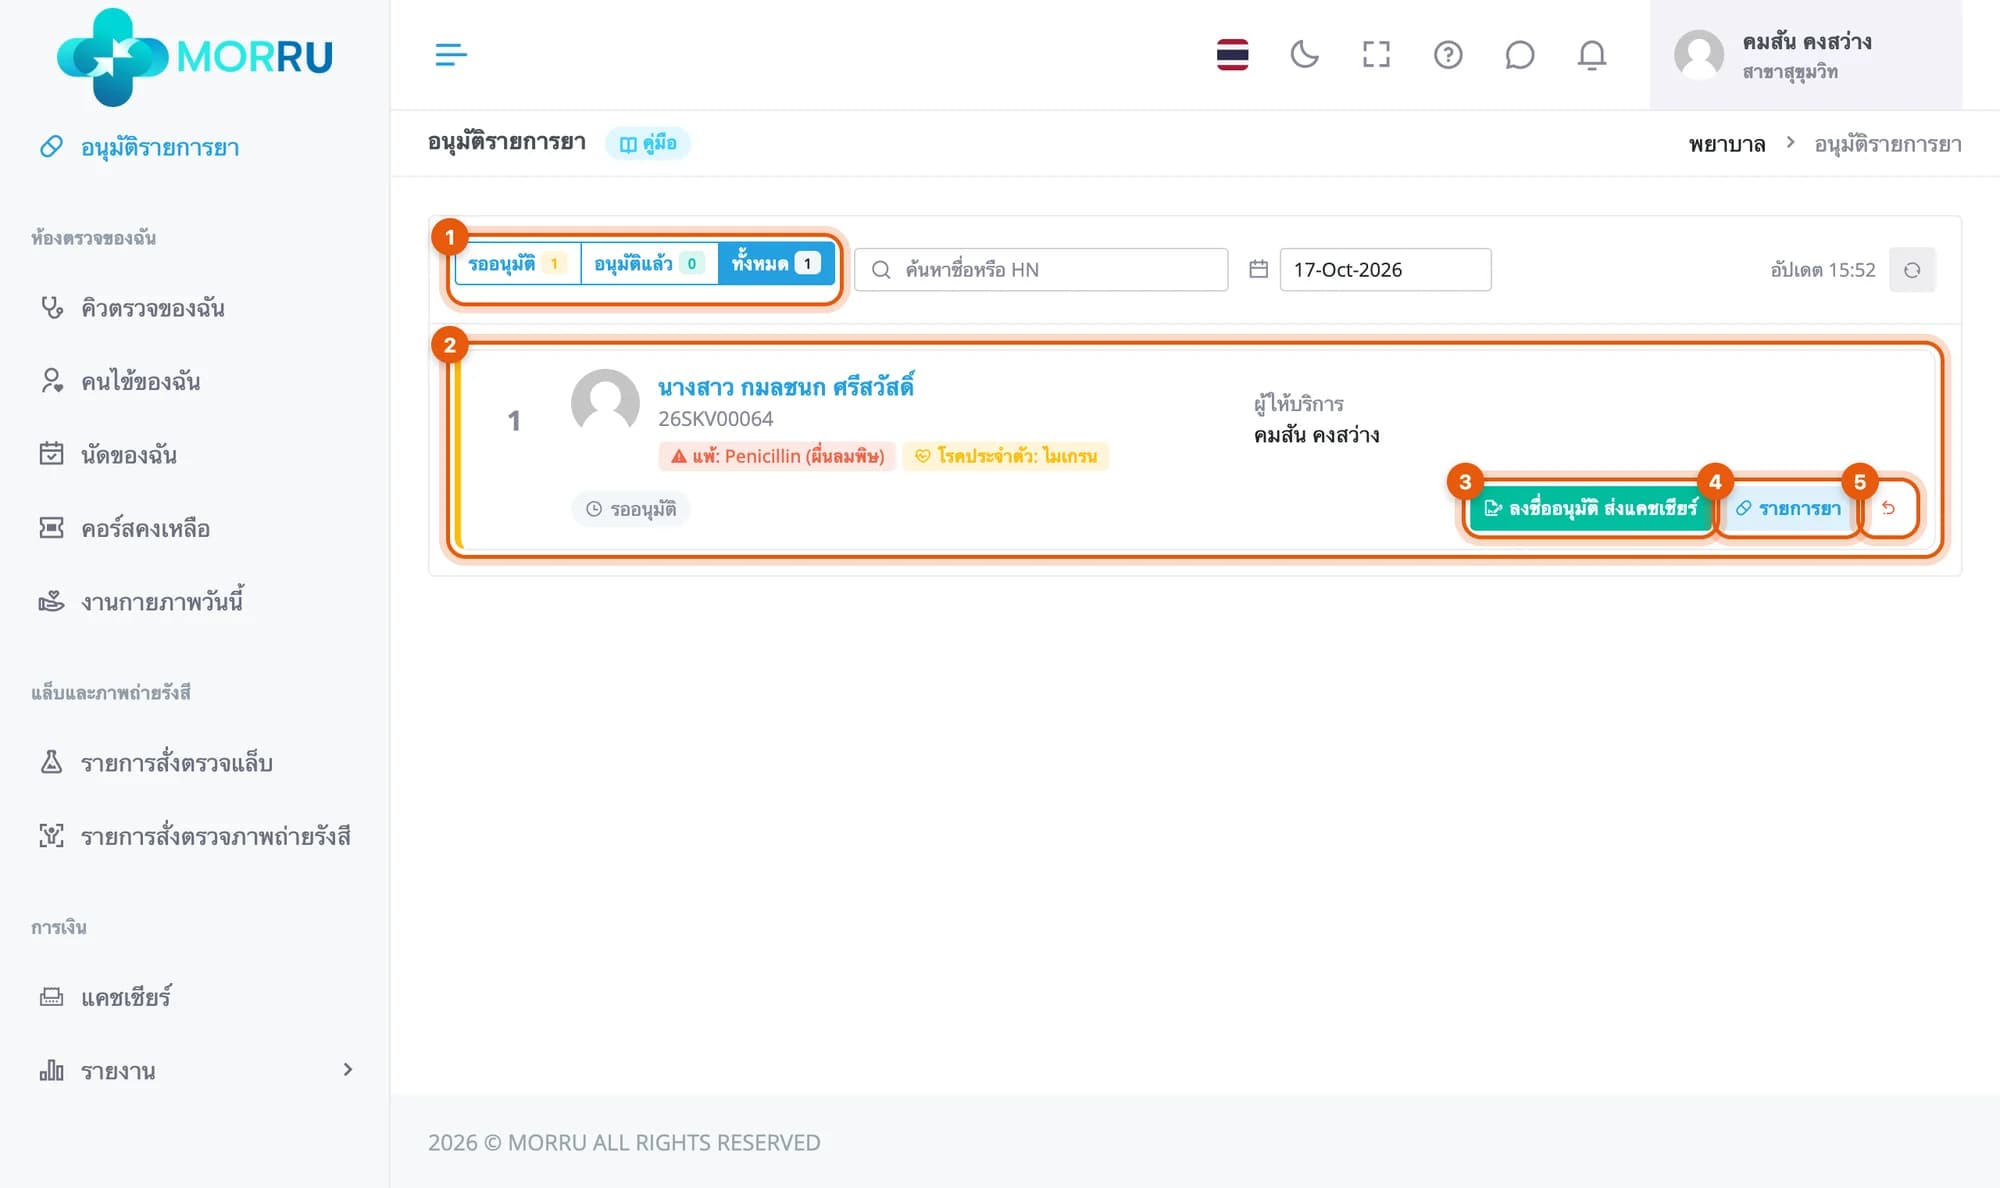Image resolution: width=2000 pixels, height=1188 pixels.
Task: Open the Thai flag language selector
Action: pyautogui.click(x=1232, y=54)
